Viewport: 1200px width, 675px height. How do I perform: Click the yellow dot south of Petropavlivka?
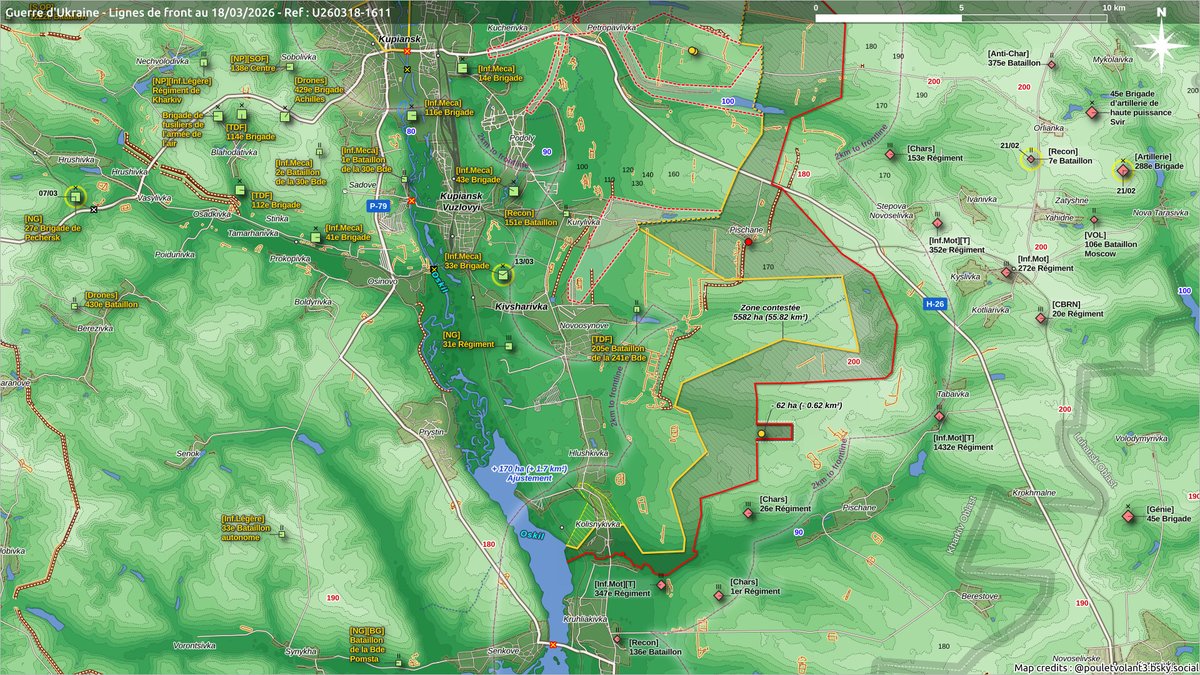[x=692, y=50]
